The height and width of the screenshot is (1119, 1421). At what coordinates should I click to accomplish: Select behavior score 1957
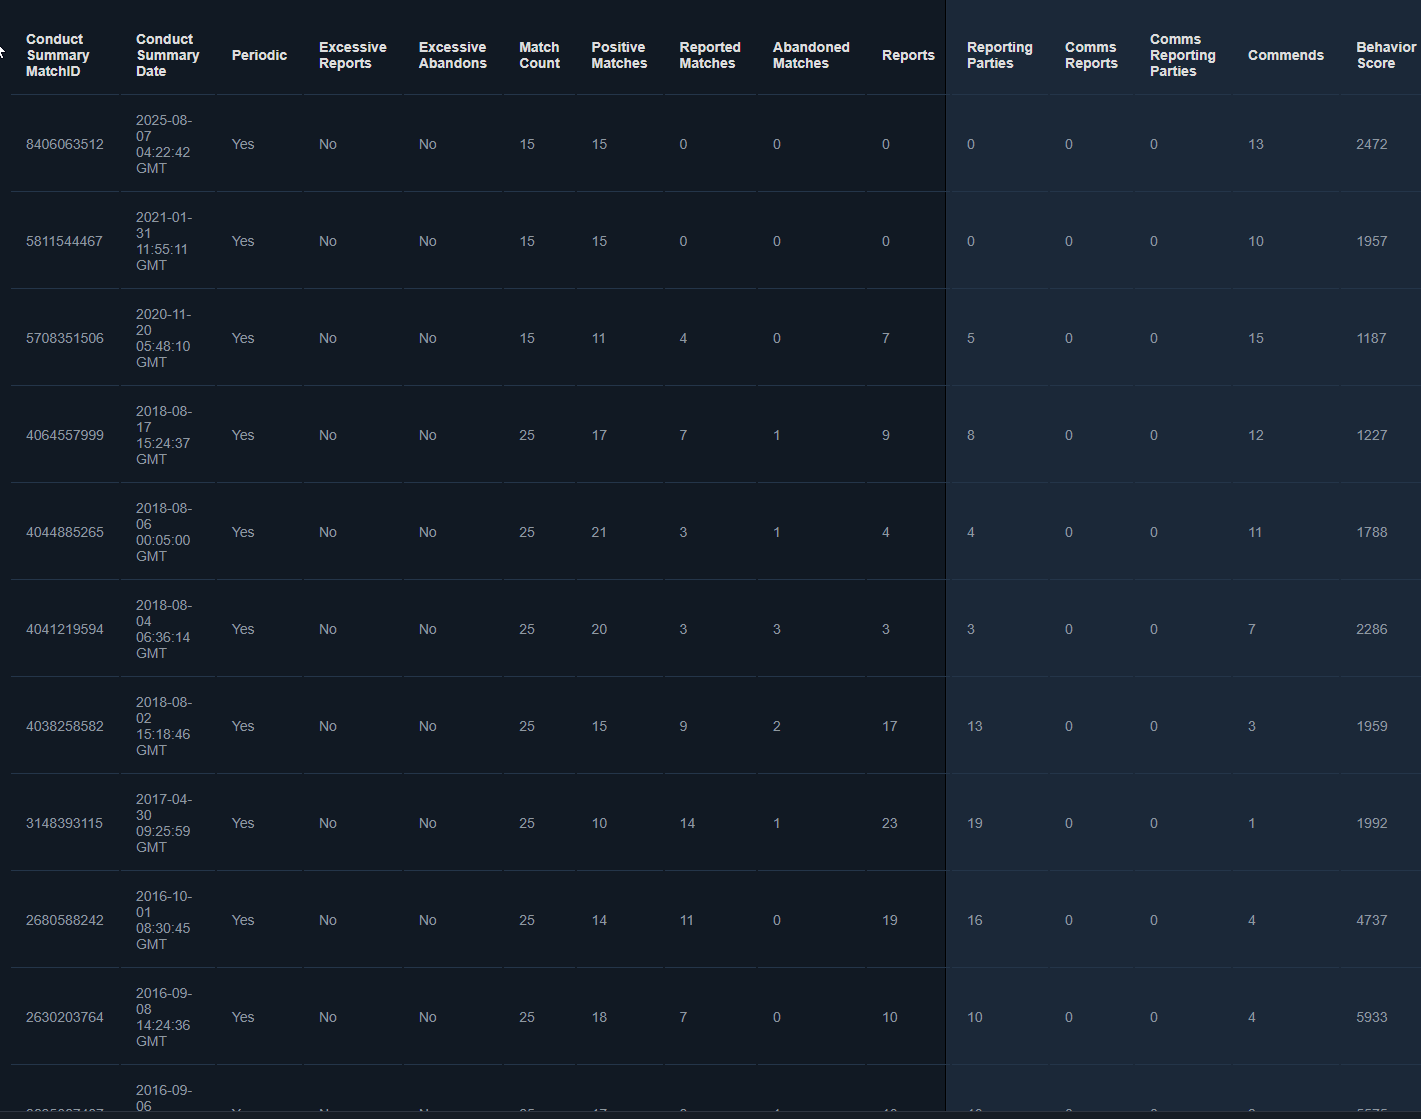click(1372, 241)
